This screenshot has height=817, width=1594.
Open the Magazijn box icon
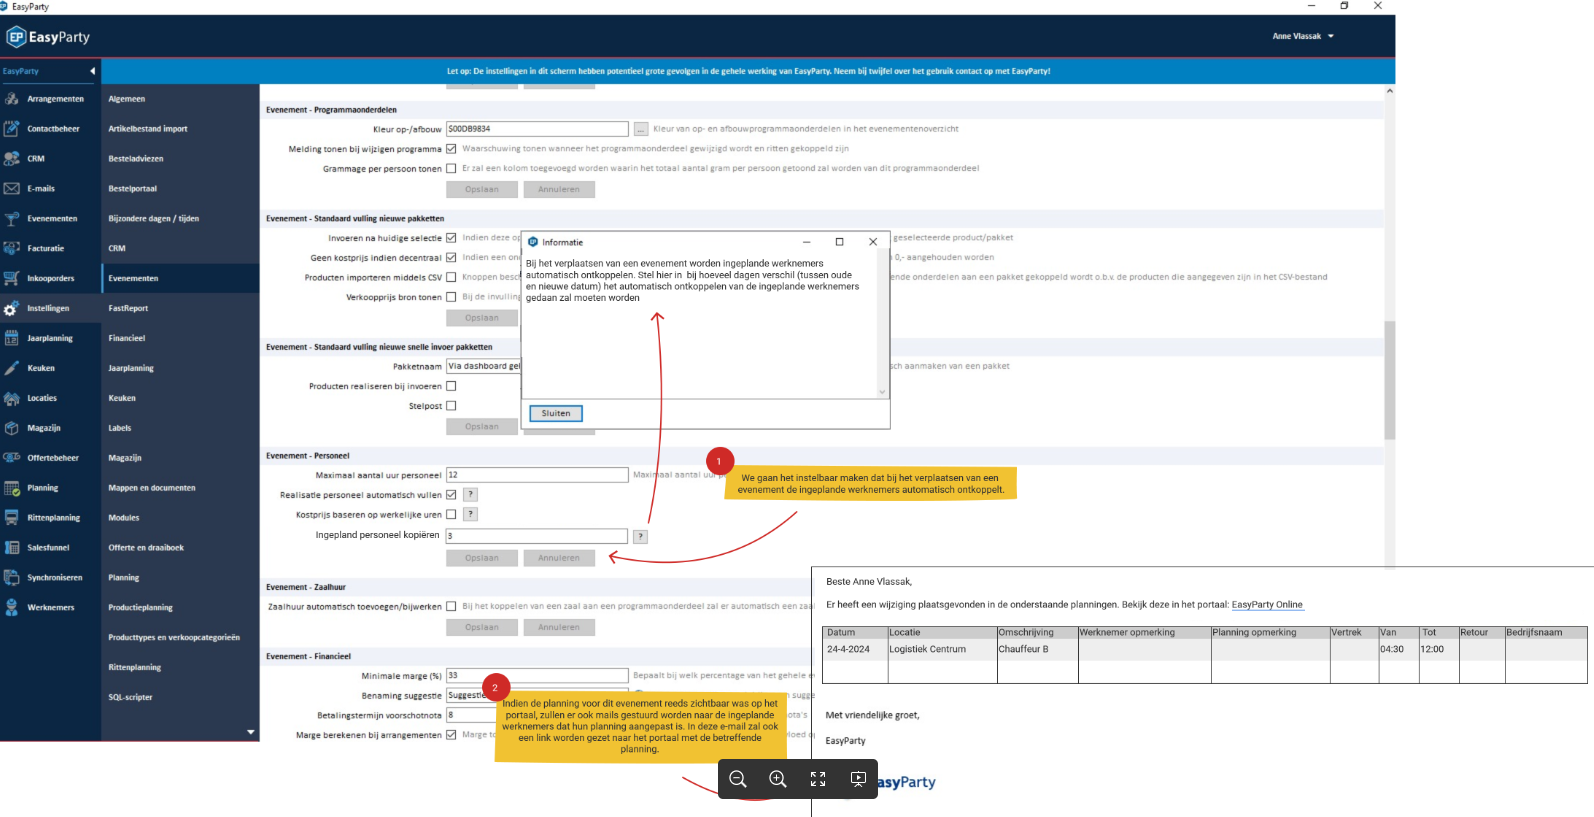tap(12, 428)
